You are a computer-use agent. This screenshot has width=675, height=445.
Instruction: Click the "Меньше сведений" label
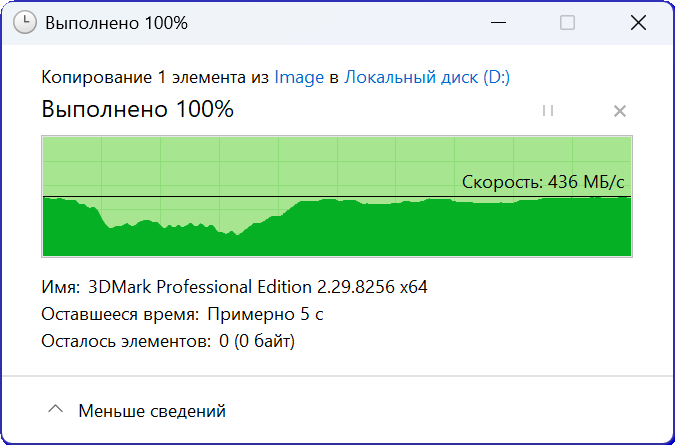click(152, 410)
